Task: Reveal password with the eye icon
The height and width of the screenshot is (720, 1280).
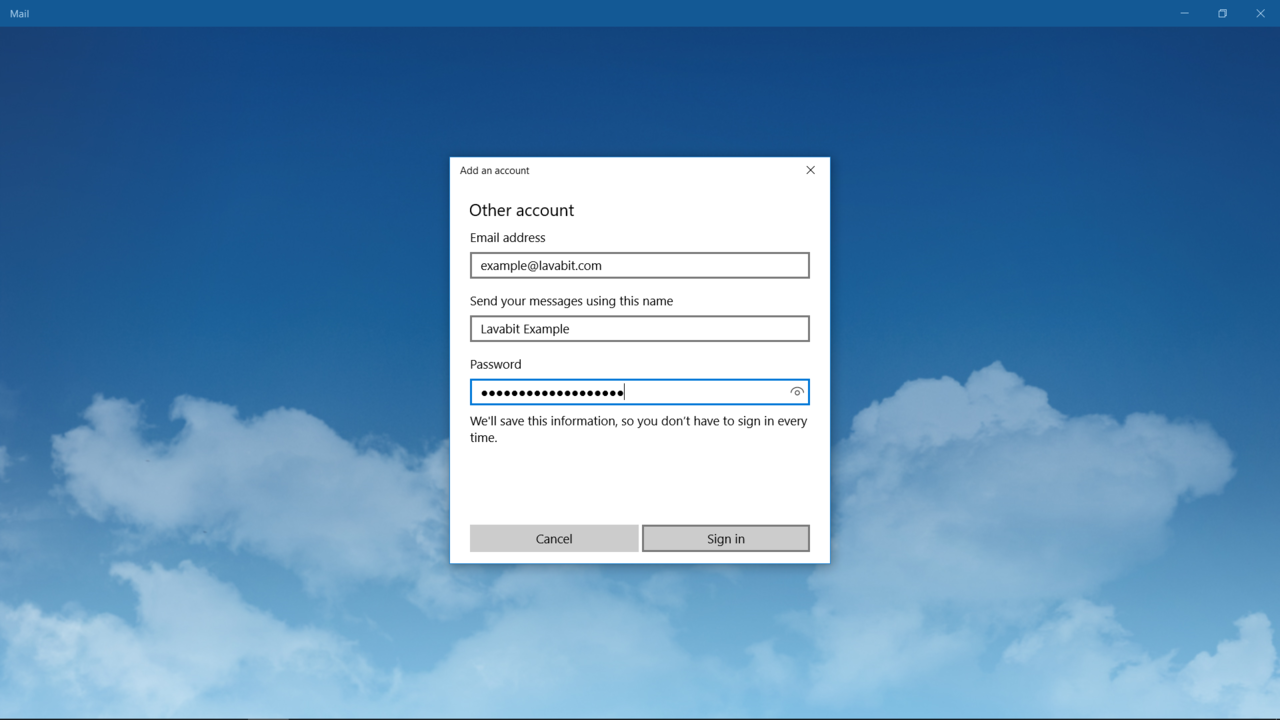Action: pyautogui.click(x=797, y=392)
